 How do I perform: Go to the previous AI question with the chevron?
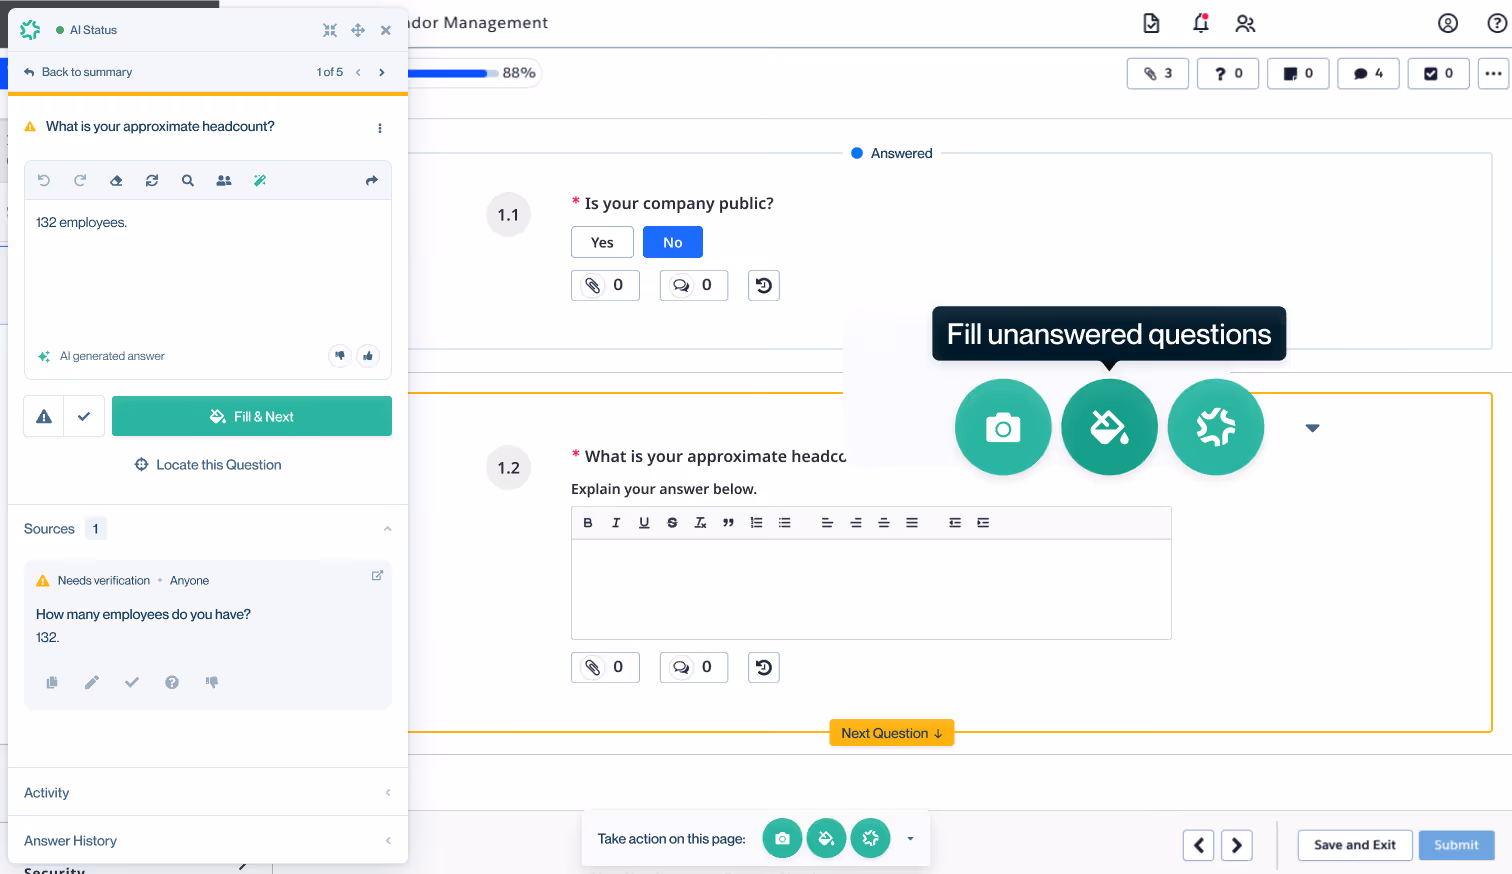click(x=358, y=72)
